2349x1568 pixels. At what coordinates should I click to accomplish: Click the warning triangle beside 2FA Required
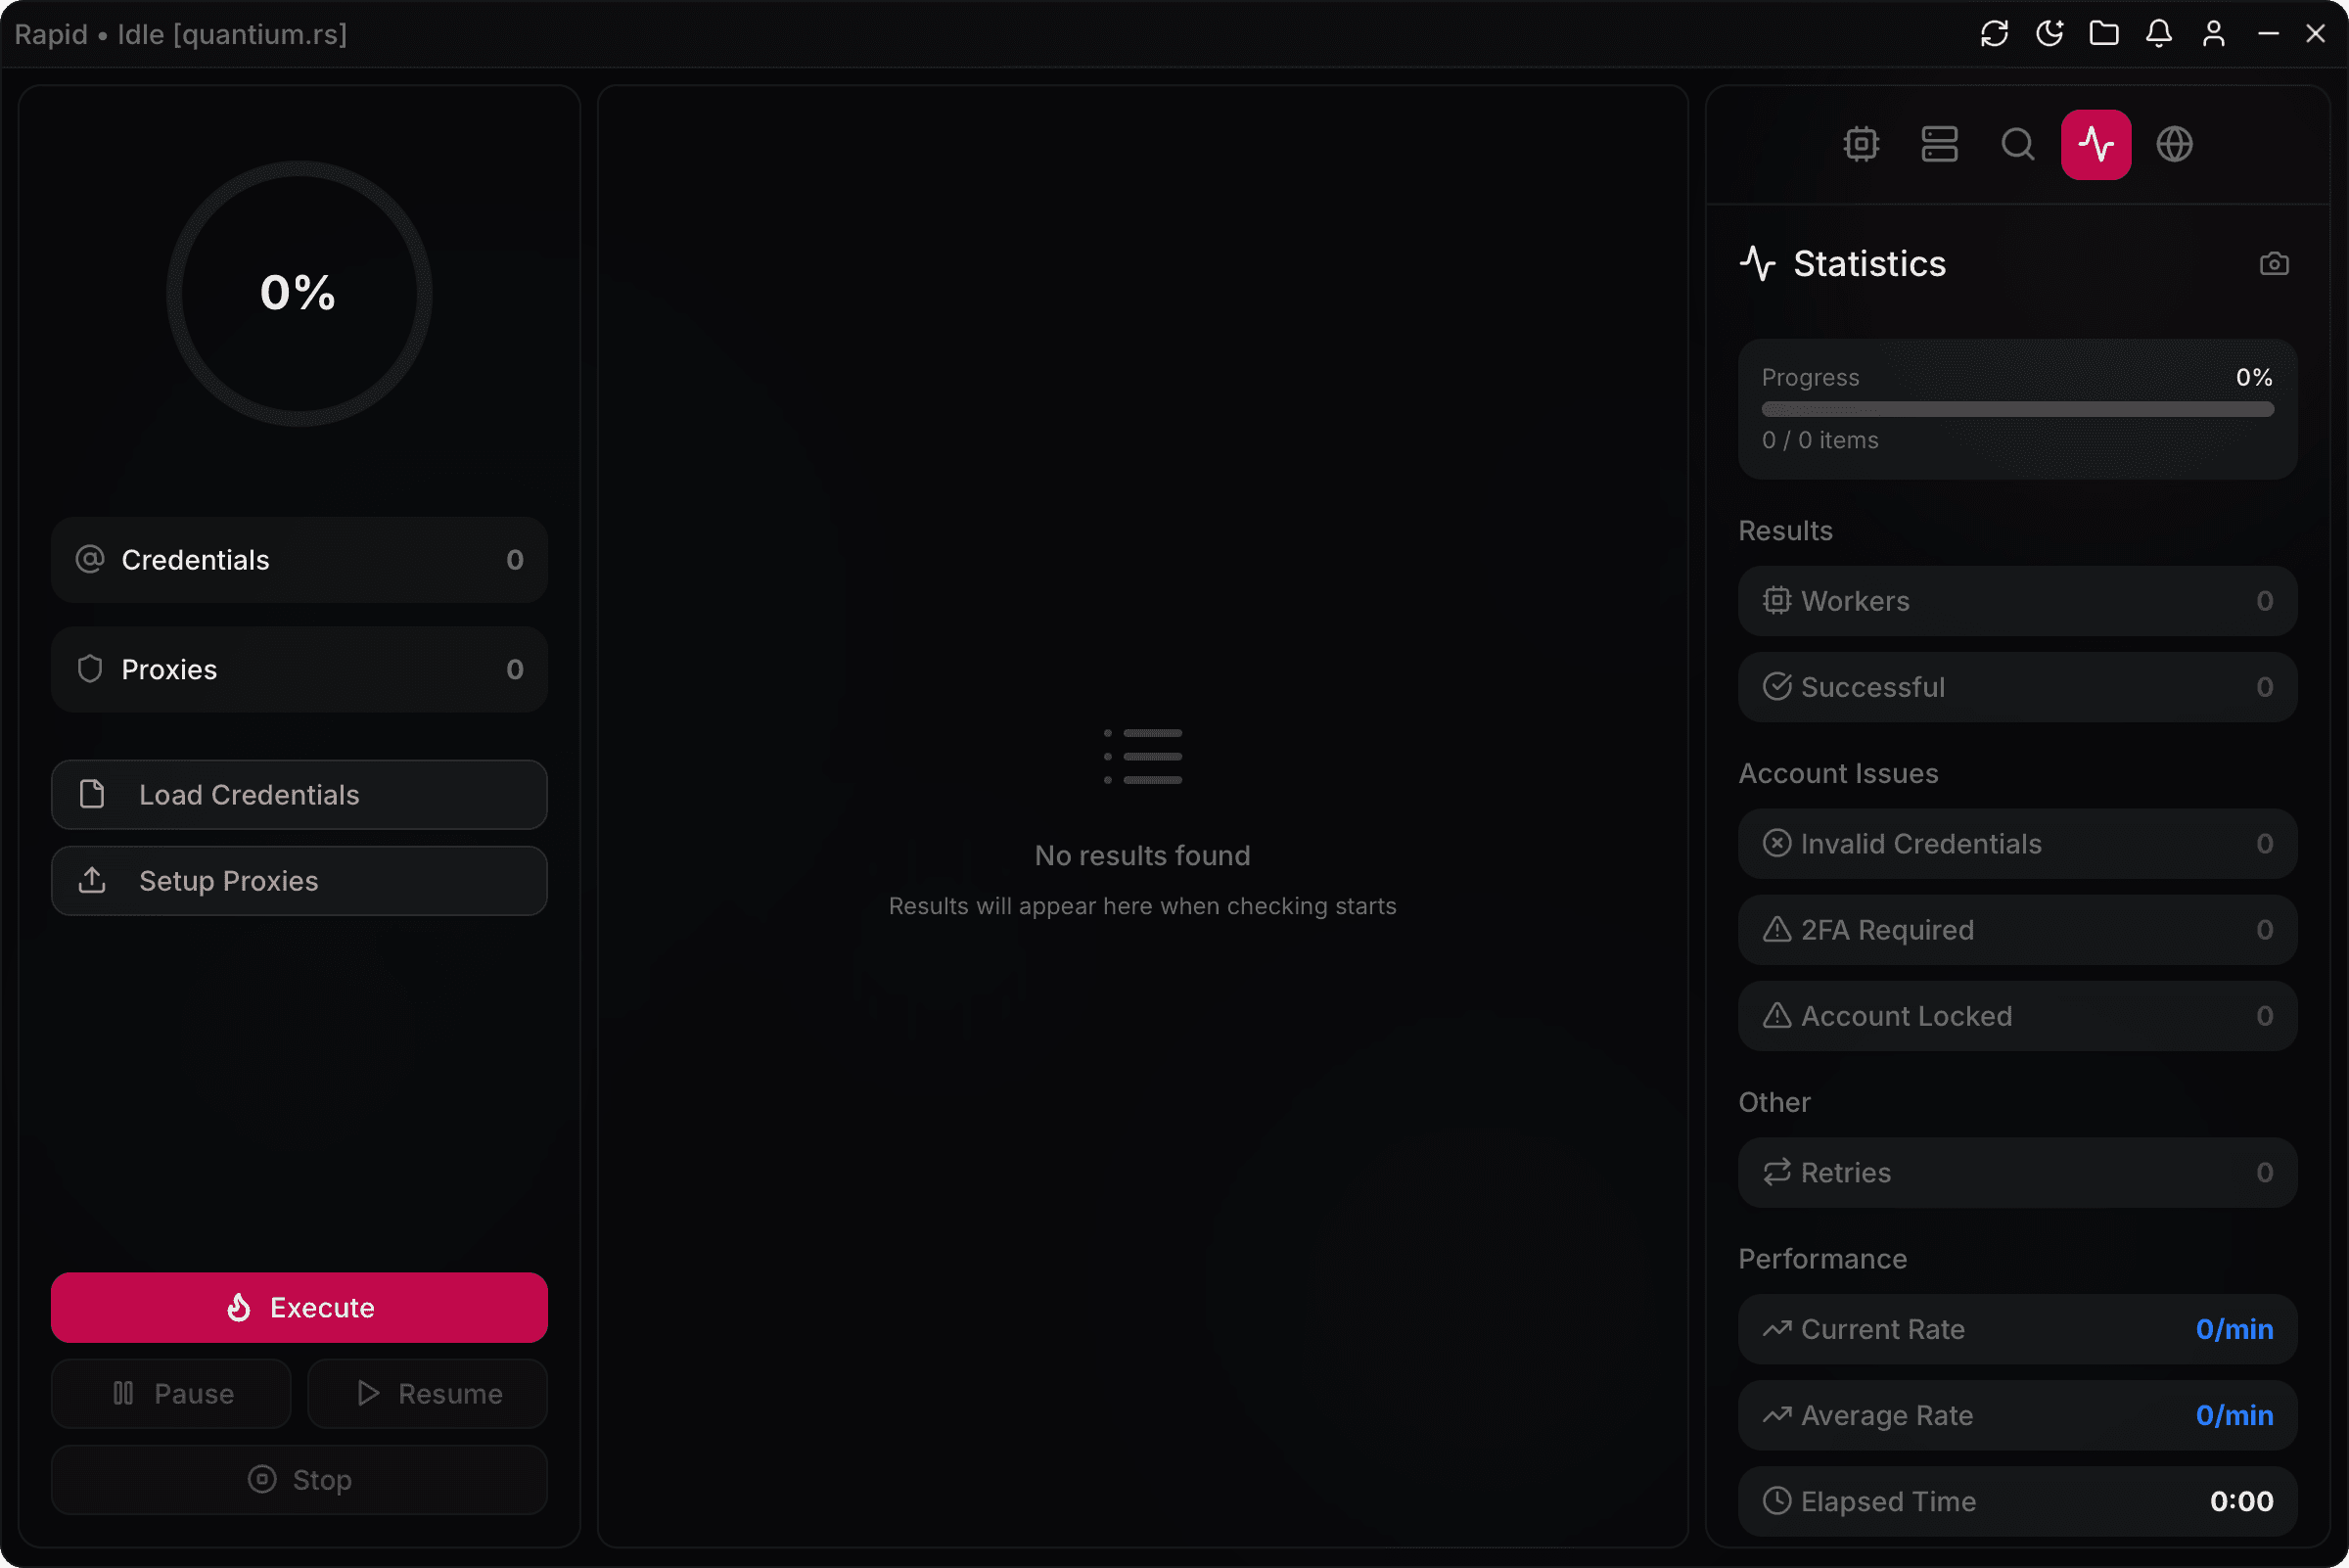tap(1776, 929)
